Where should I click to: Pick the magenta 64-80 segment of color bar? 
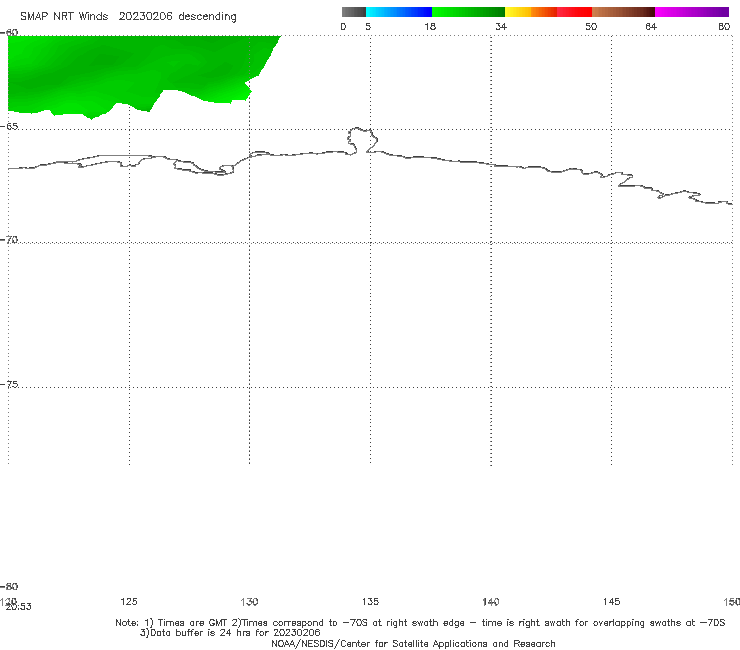[692, 12]
